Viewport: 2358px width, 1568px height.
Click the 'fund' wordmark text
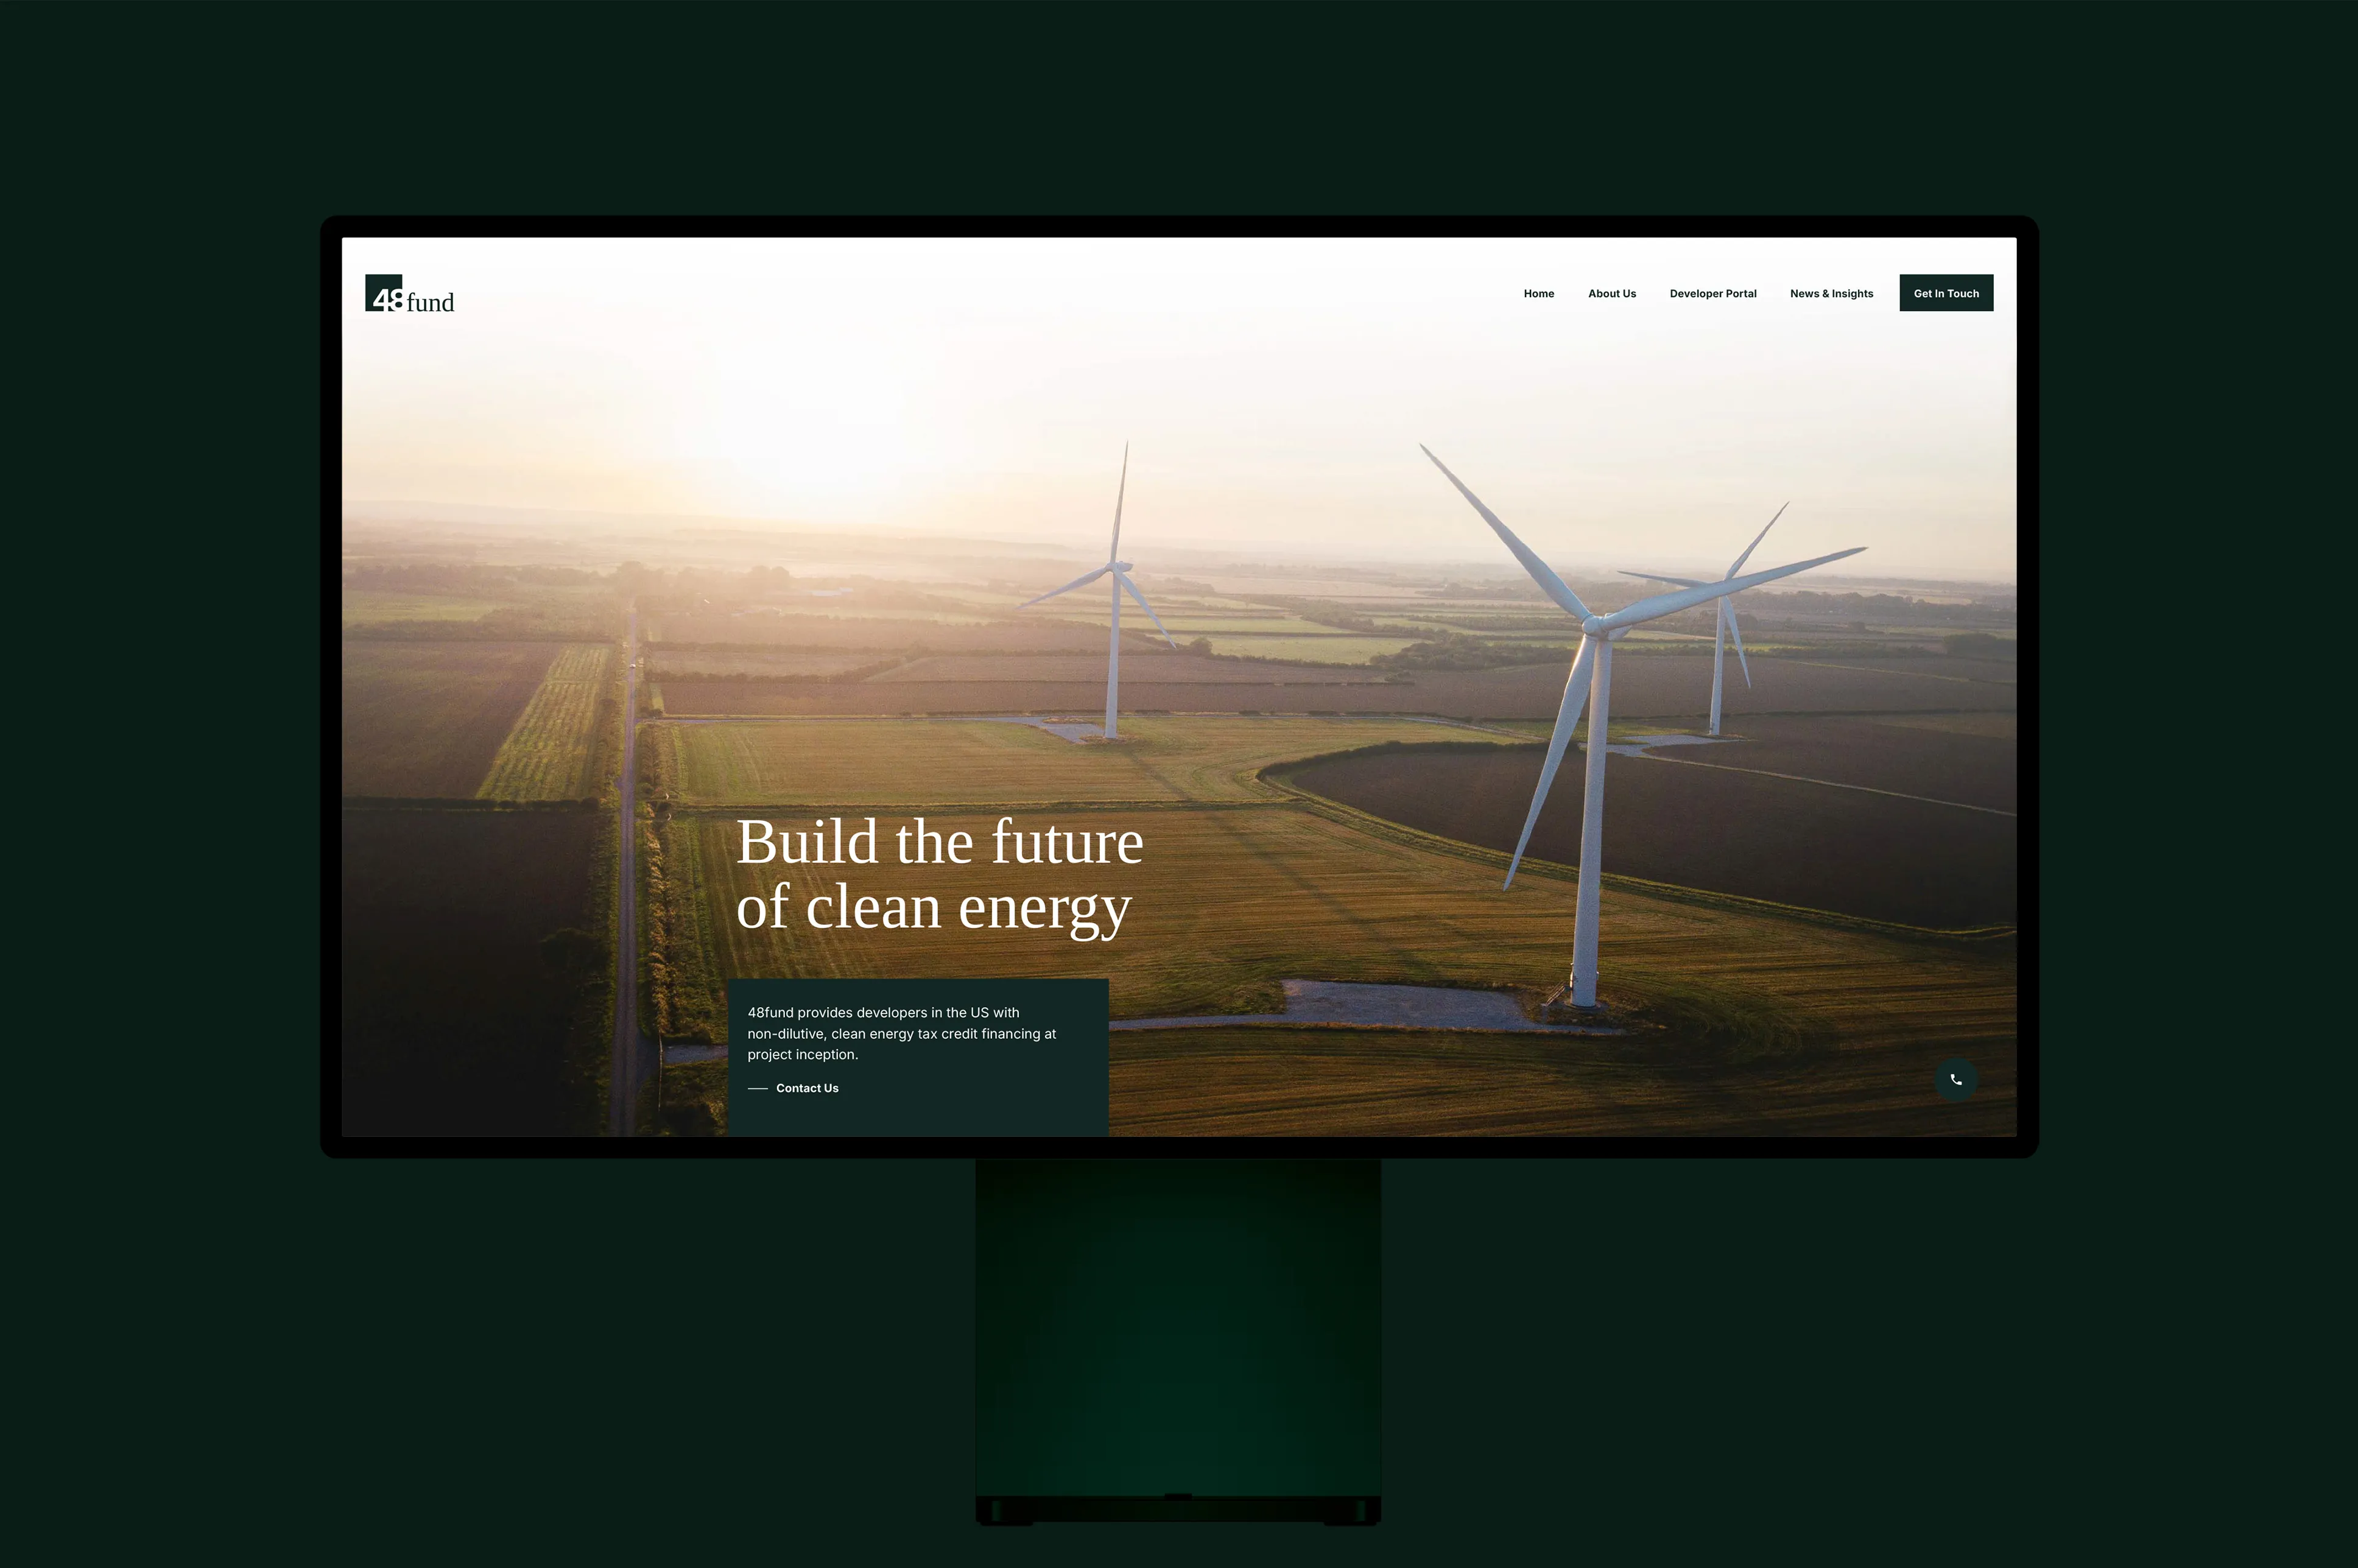[x=430, y=302]
